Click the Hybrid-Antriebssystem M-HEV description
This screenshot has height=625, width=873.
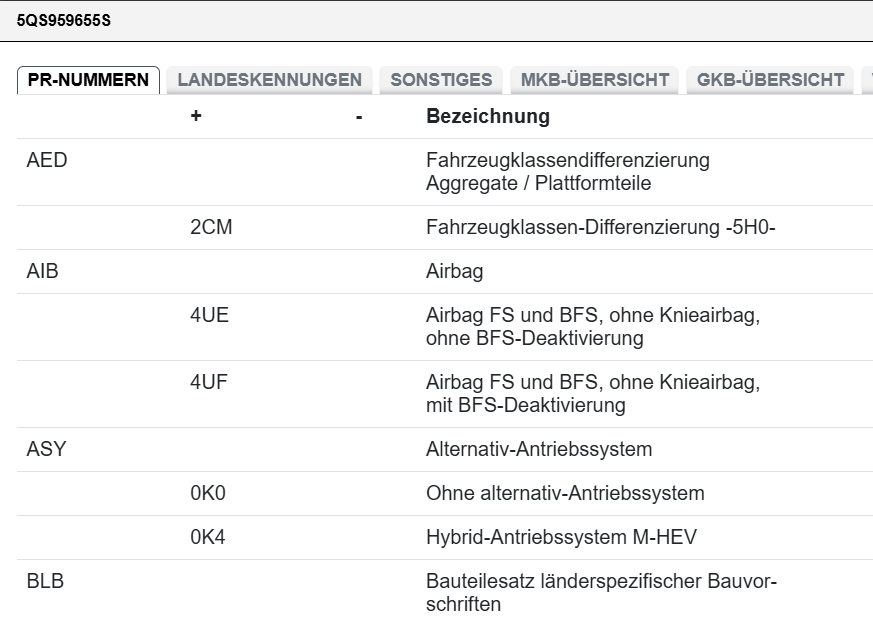(561, 538)
